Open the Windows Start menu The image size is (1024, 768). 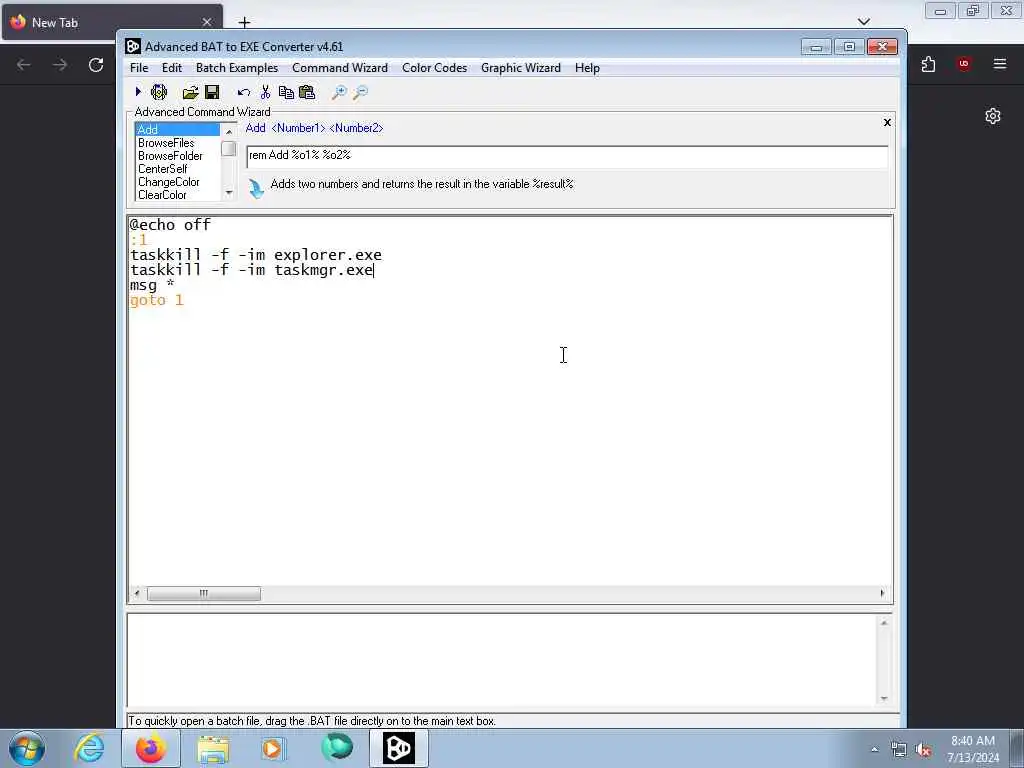(x=27, y=748)
